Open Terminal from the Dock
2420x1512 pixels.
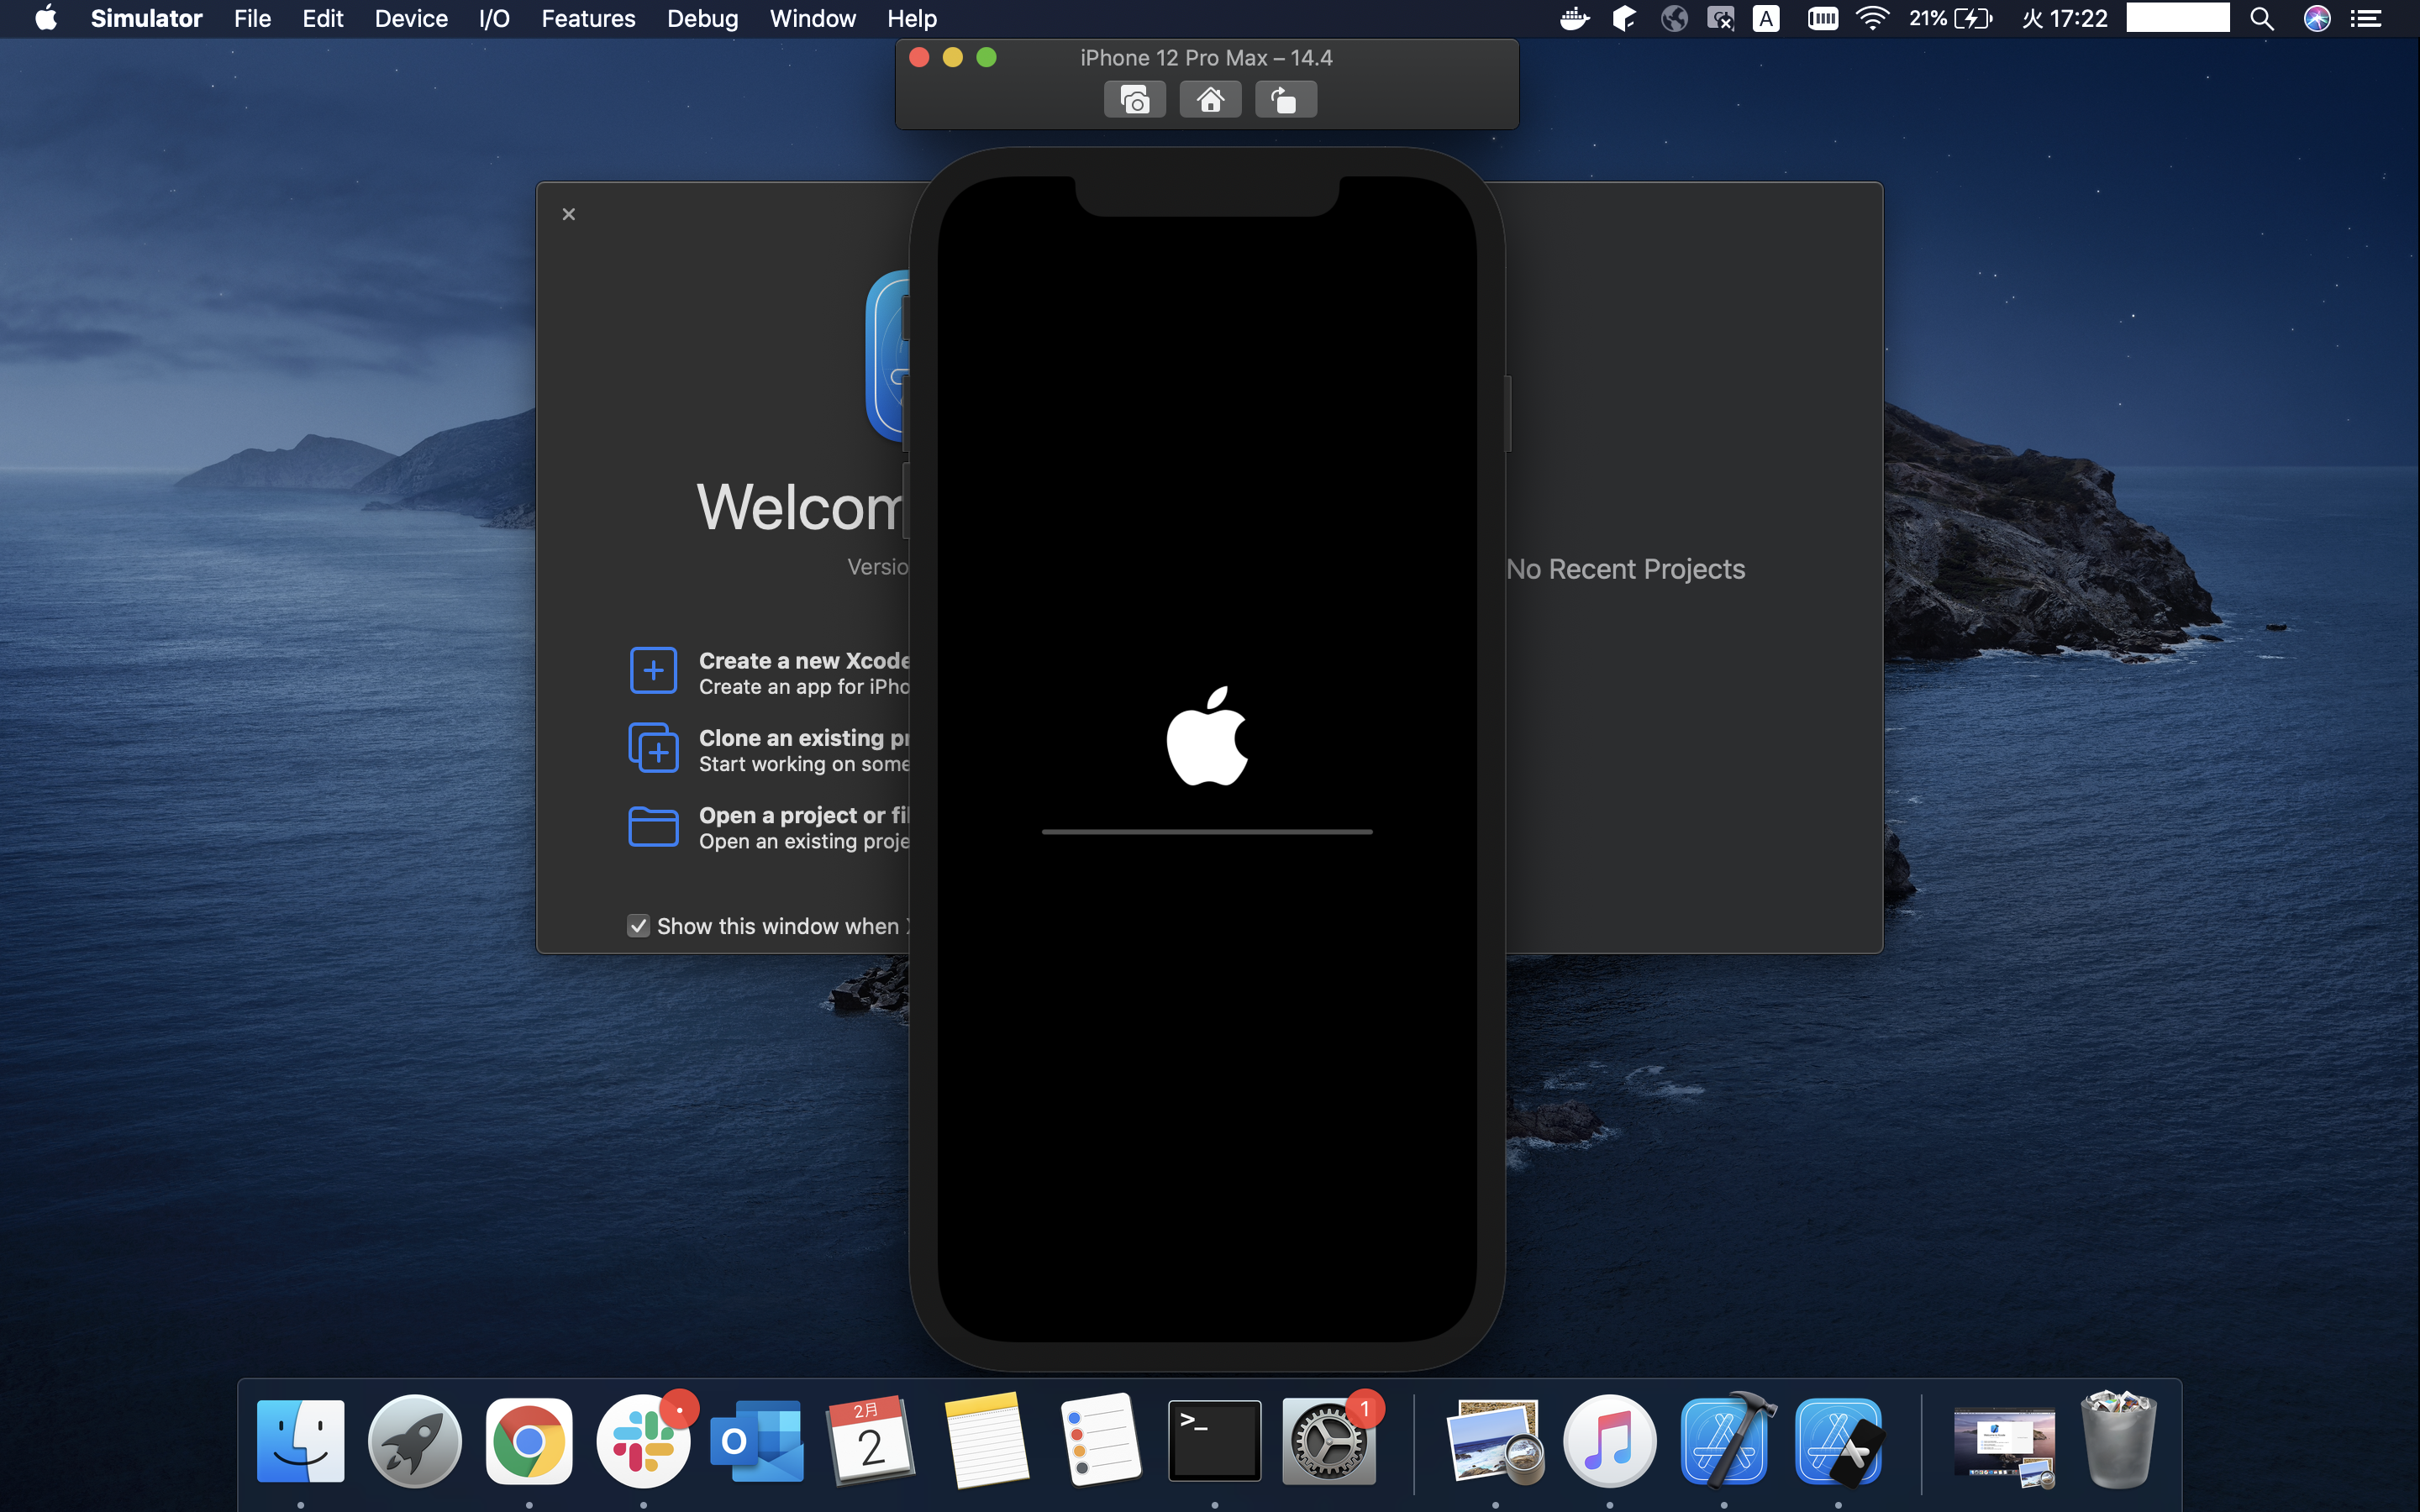pos(1214,1441)
